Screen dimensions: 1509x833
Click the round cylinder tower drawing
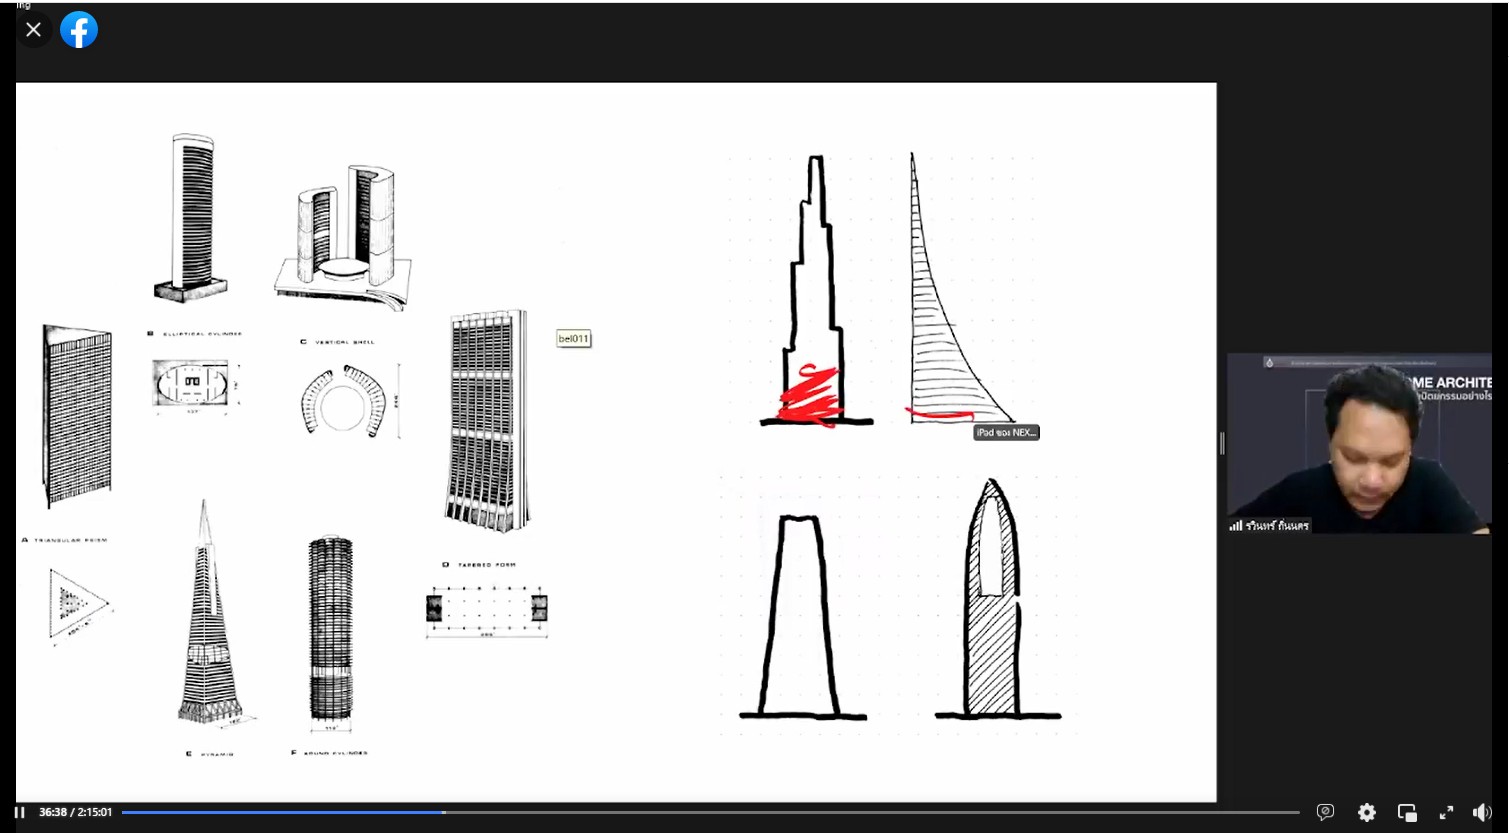[x=331, y=628]
